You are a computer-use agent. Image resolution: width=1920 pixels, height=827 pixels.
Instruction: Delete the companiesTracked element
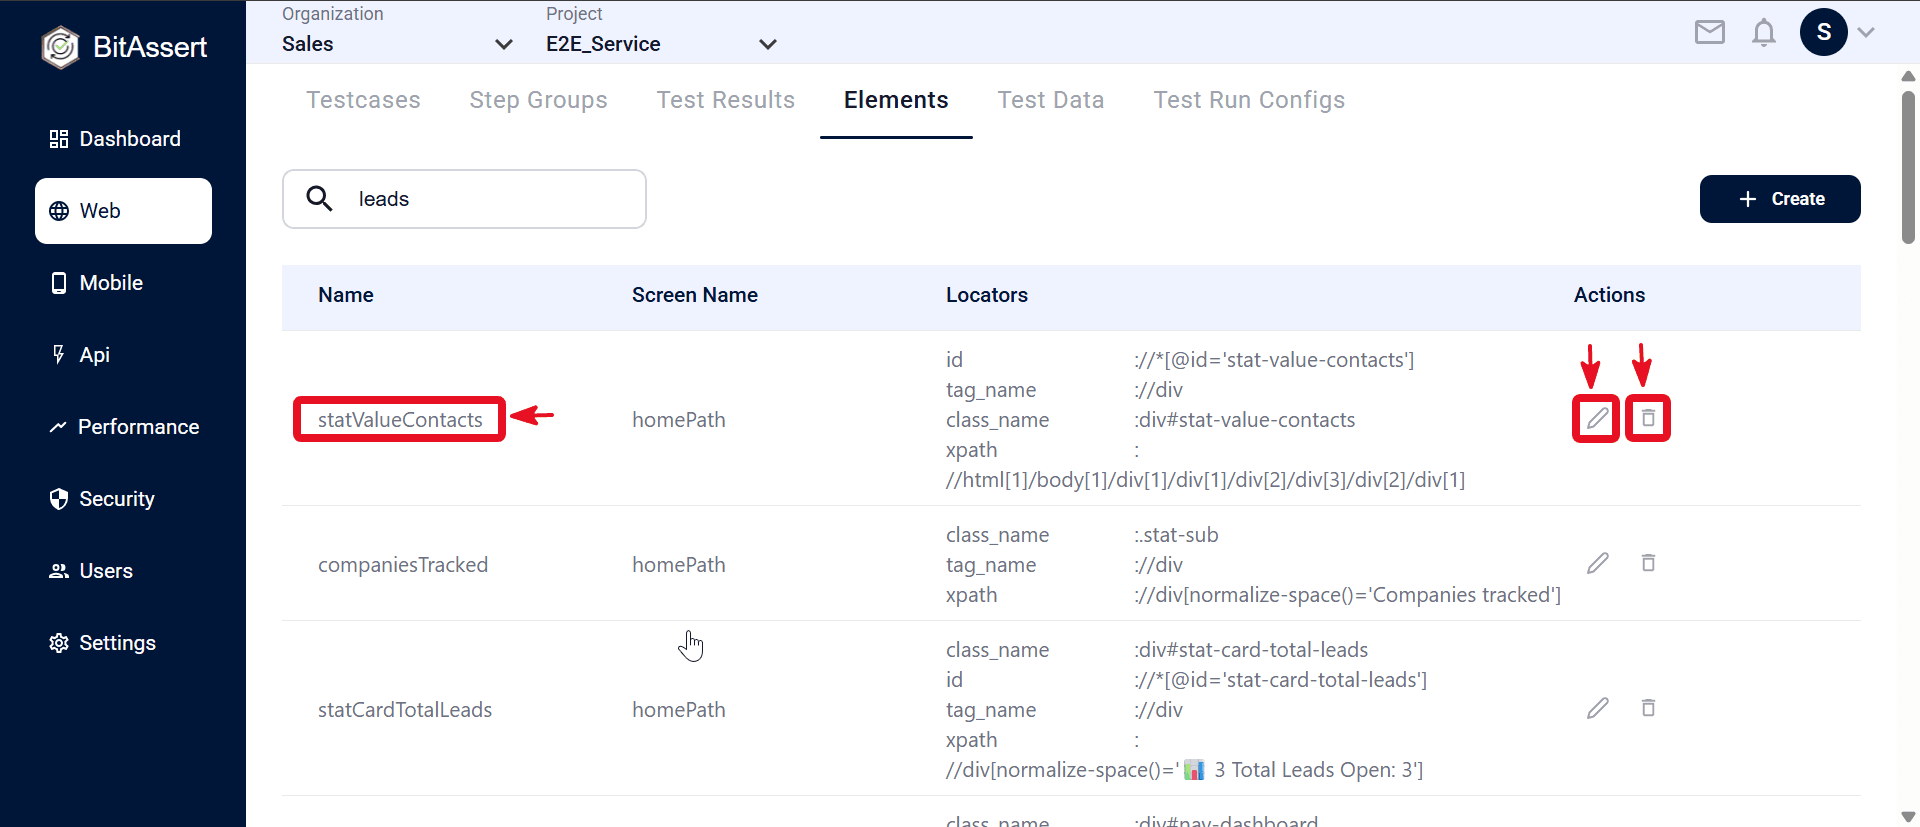1648,563
